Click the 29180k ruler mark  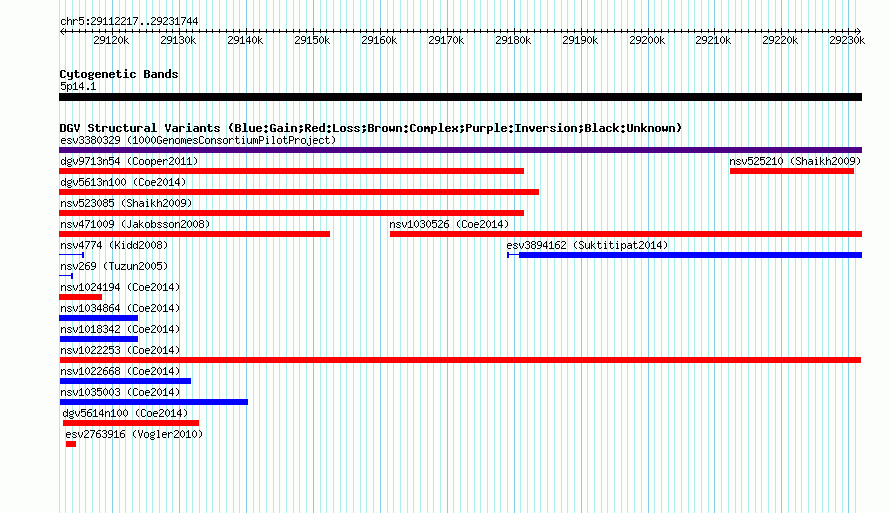click(x=513, y=40)
